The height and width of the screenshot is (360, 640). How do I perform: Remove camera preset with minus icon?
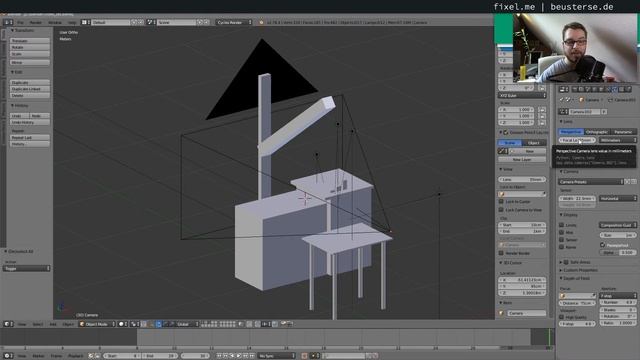[633, 182]
